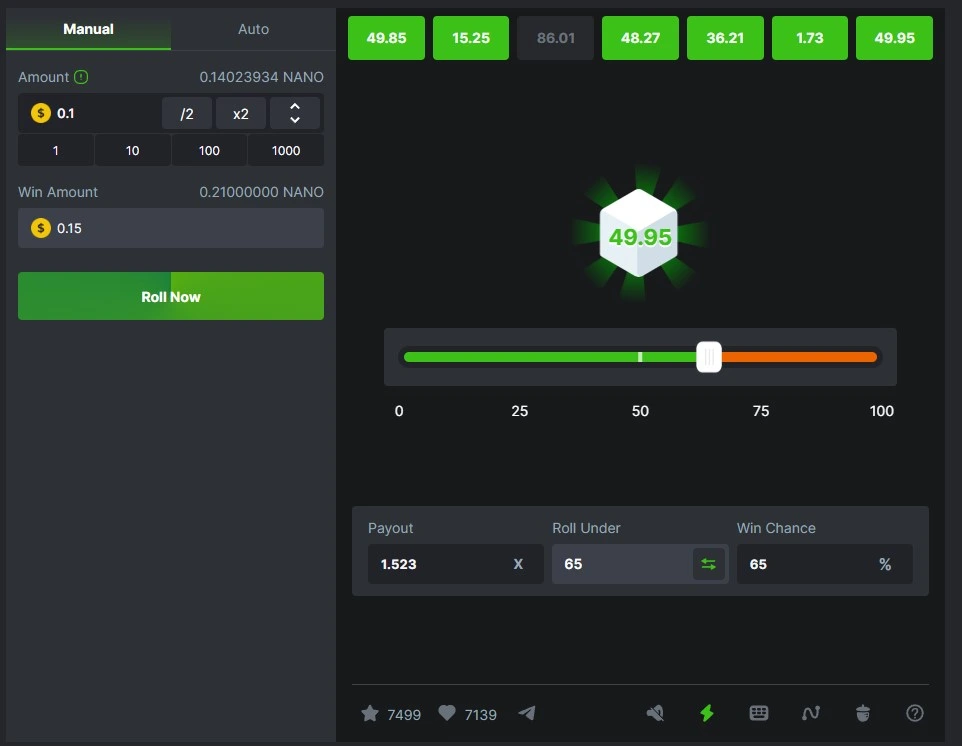Open roll history result 48.27

click(x=641, y=38)
